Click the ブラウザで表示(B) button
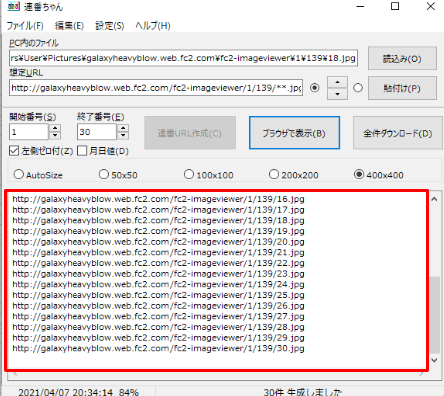This screenshot has width=444, height=396. 294,133
